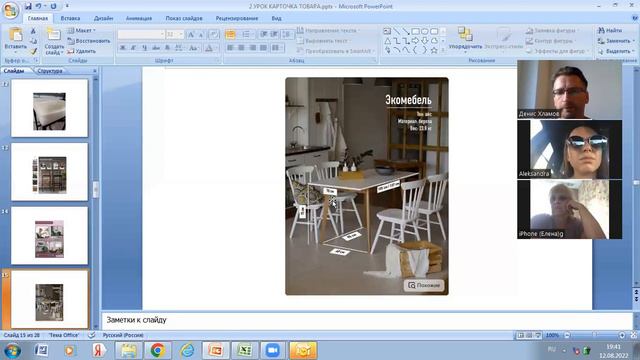
Task: Apply strikethrough formatting in the font group
Action: (156, 48)
